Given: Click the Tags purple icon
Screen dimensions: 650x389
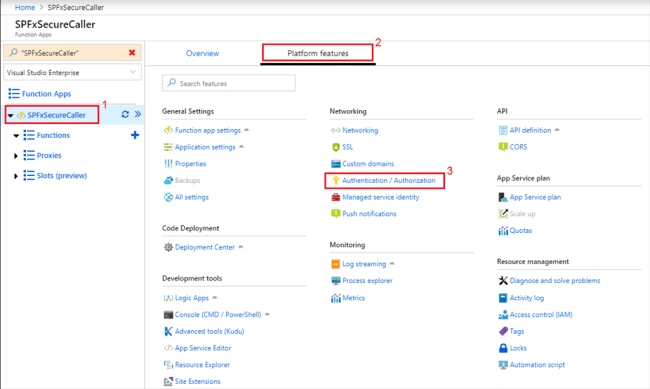Looking at the screenshot, I should [x=503, y=331].
